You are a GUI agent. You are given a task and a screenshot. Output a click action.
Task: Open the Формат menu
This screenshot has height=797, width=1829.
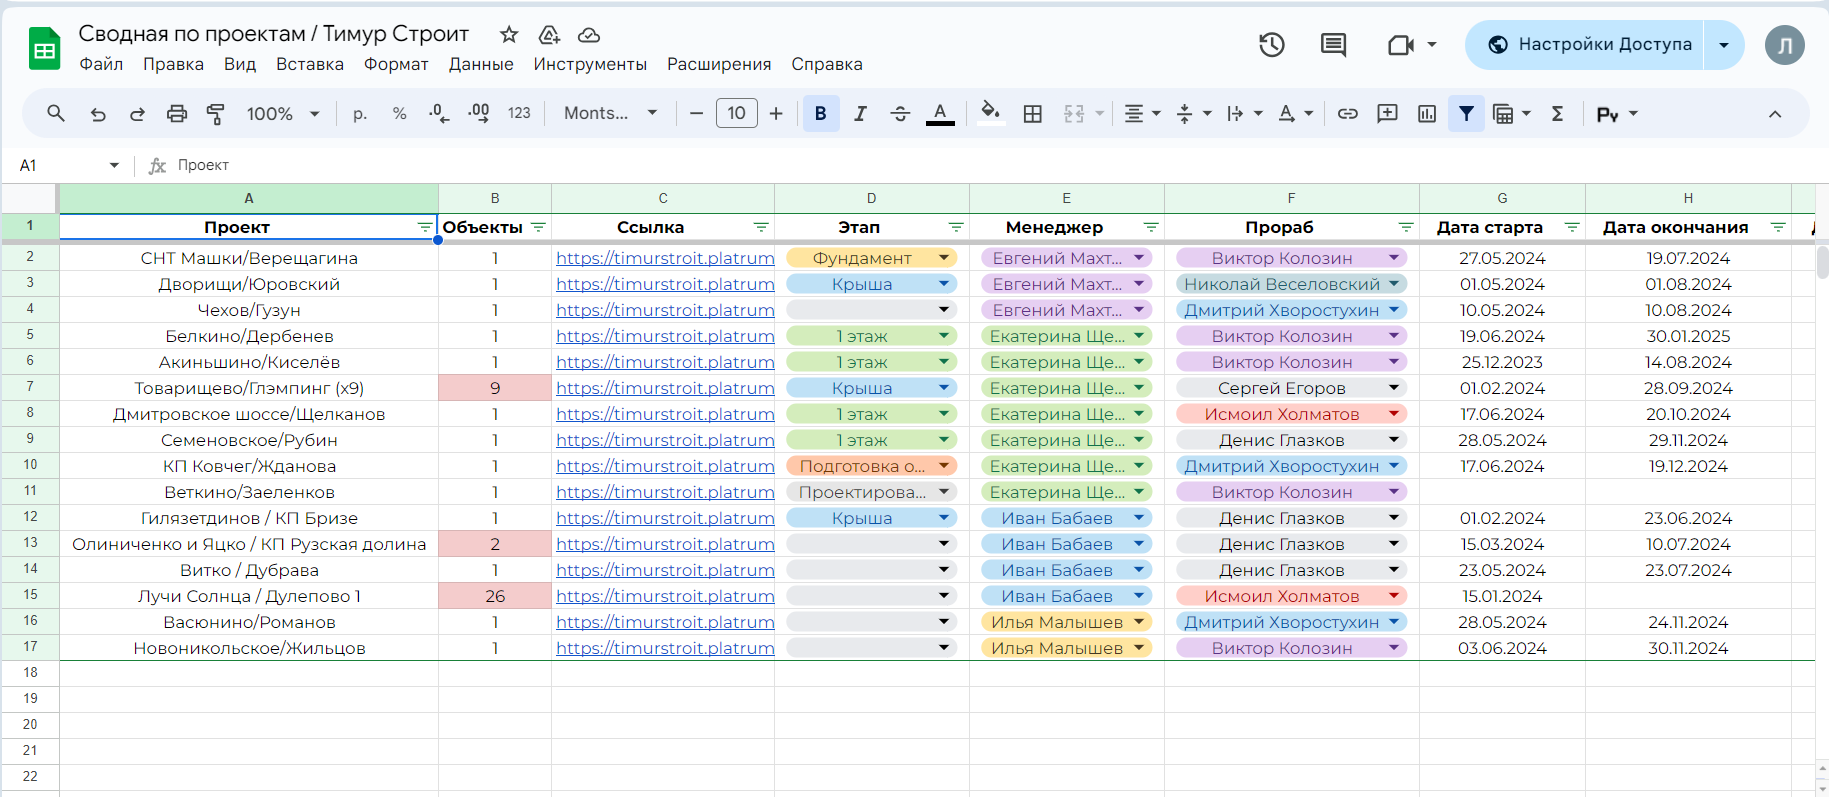pyautogui.click(x=396, y=64)
